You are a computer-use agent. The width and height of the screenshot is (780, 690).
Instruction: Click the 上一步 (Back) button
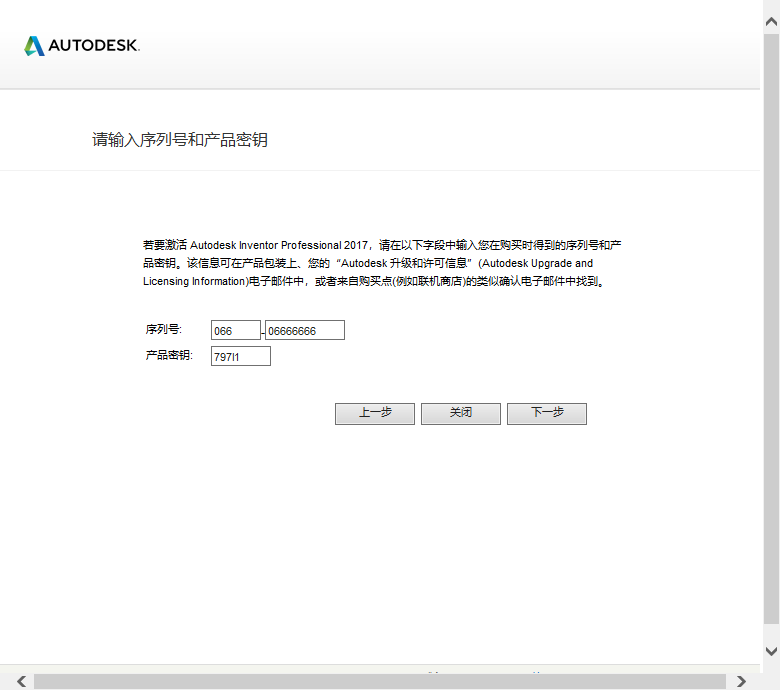(x=375, y=413)
